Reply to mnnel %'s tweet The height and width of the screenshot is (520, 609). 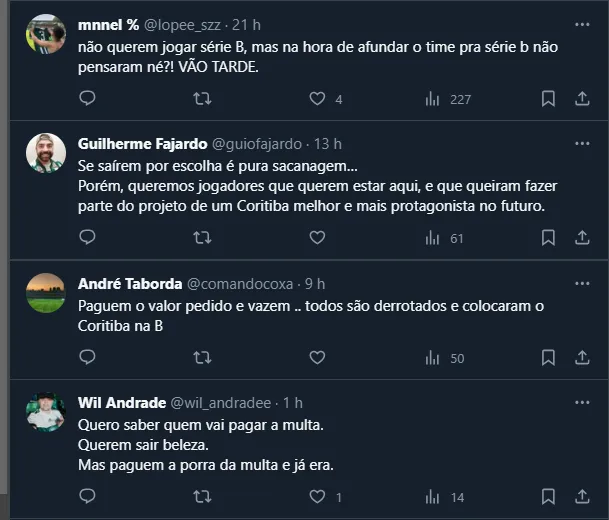(x=87, y=98)
